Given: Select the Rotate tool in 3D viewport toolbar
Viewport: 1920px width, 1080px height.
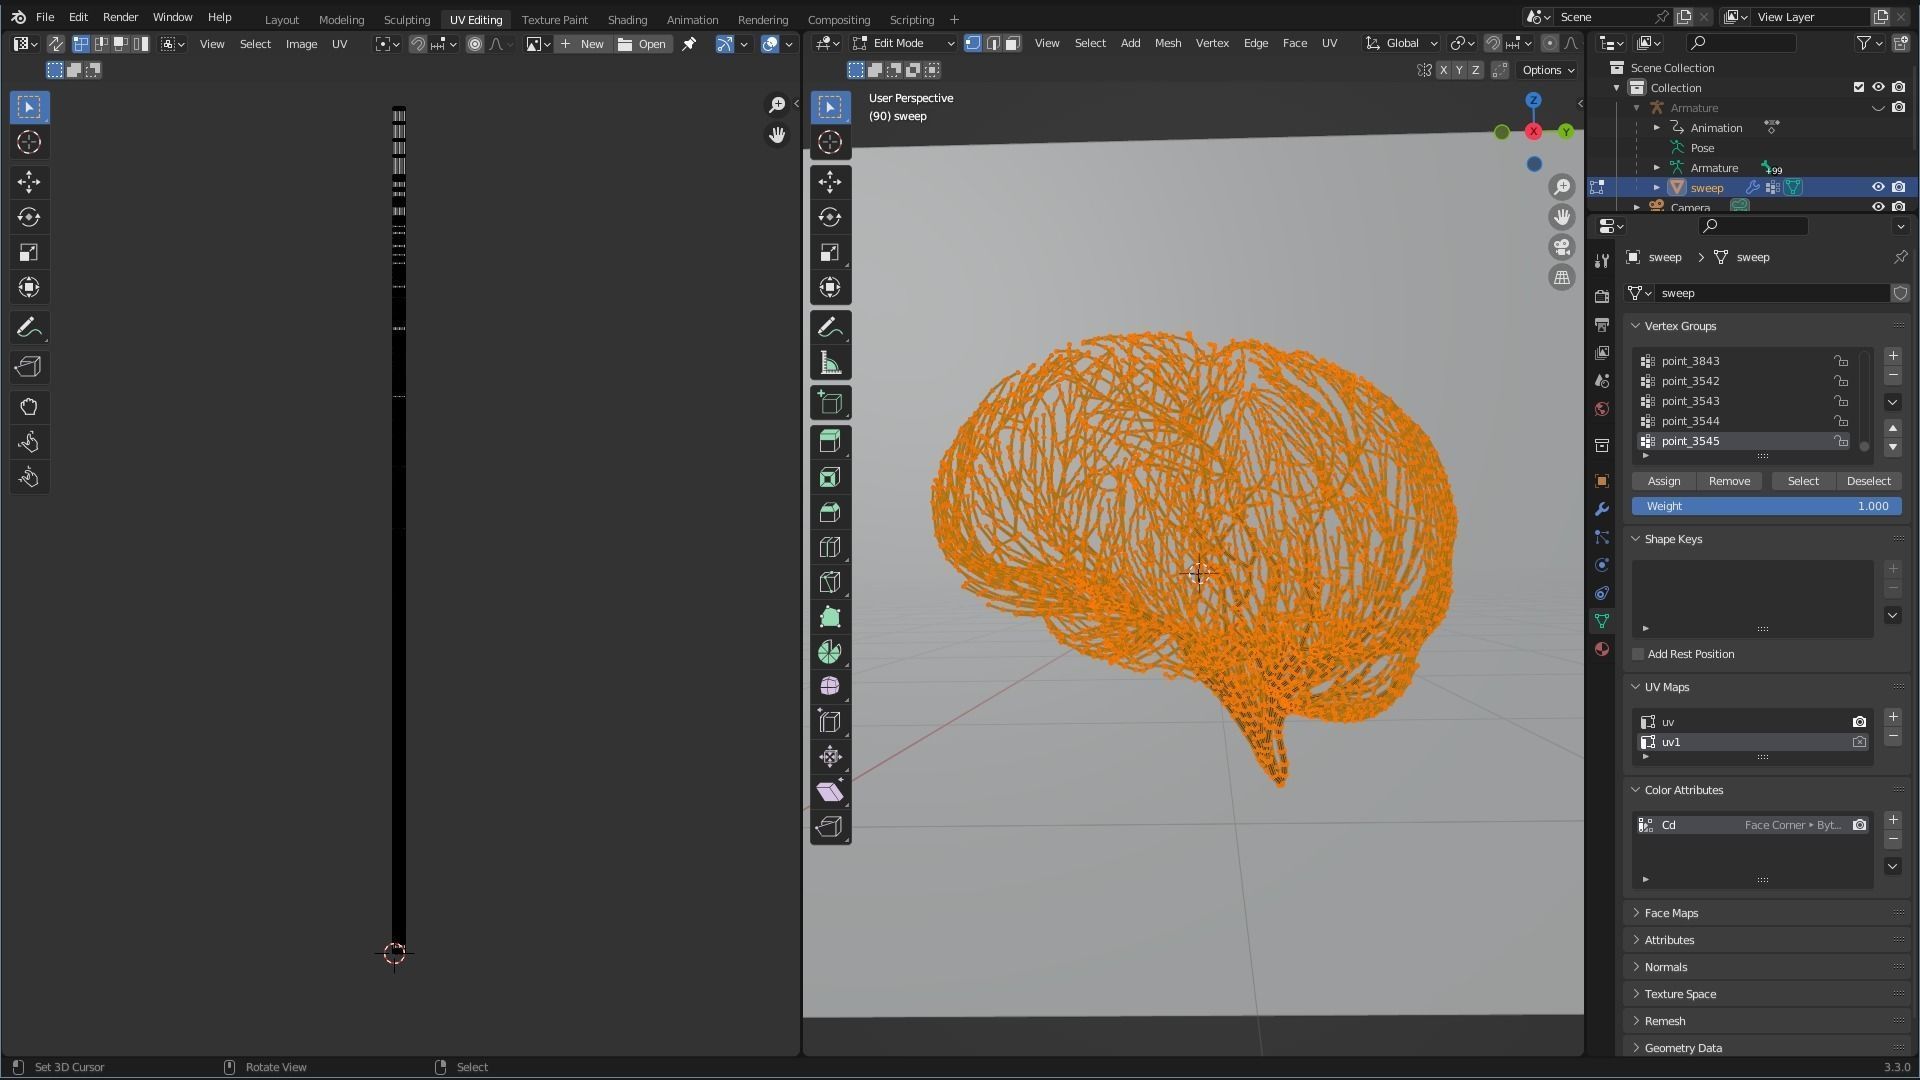Looking at the screenshot, I should [830, 217].
